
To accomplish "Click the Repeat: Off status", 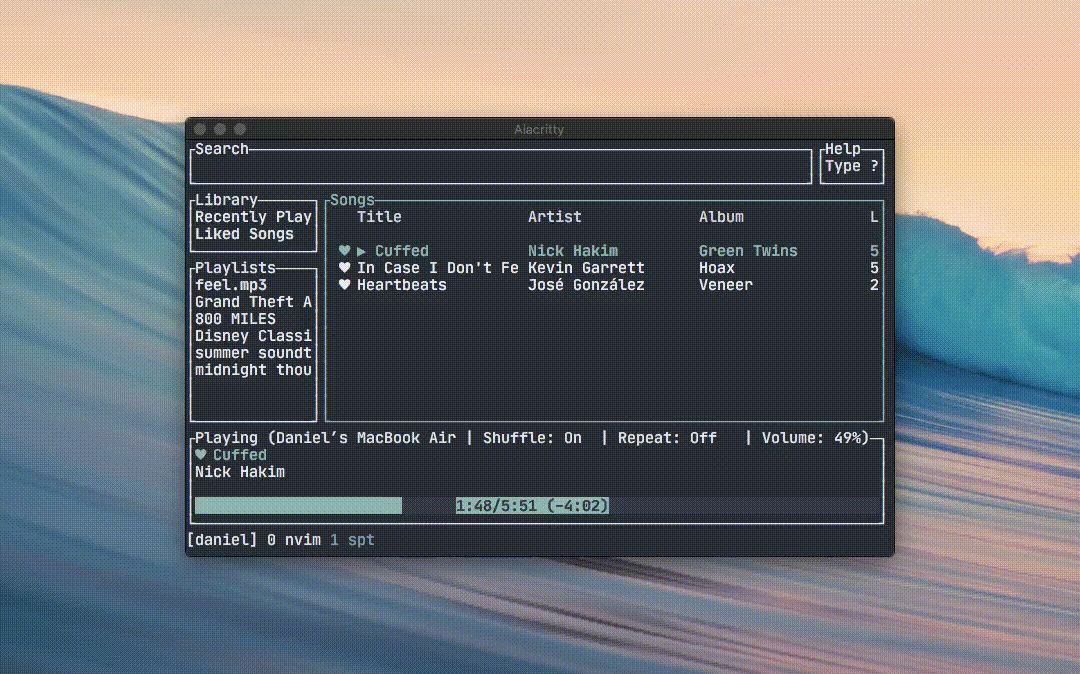I will [x=667, y=438].
